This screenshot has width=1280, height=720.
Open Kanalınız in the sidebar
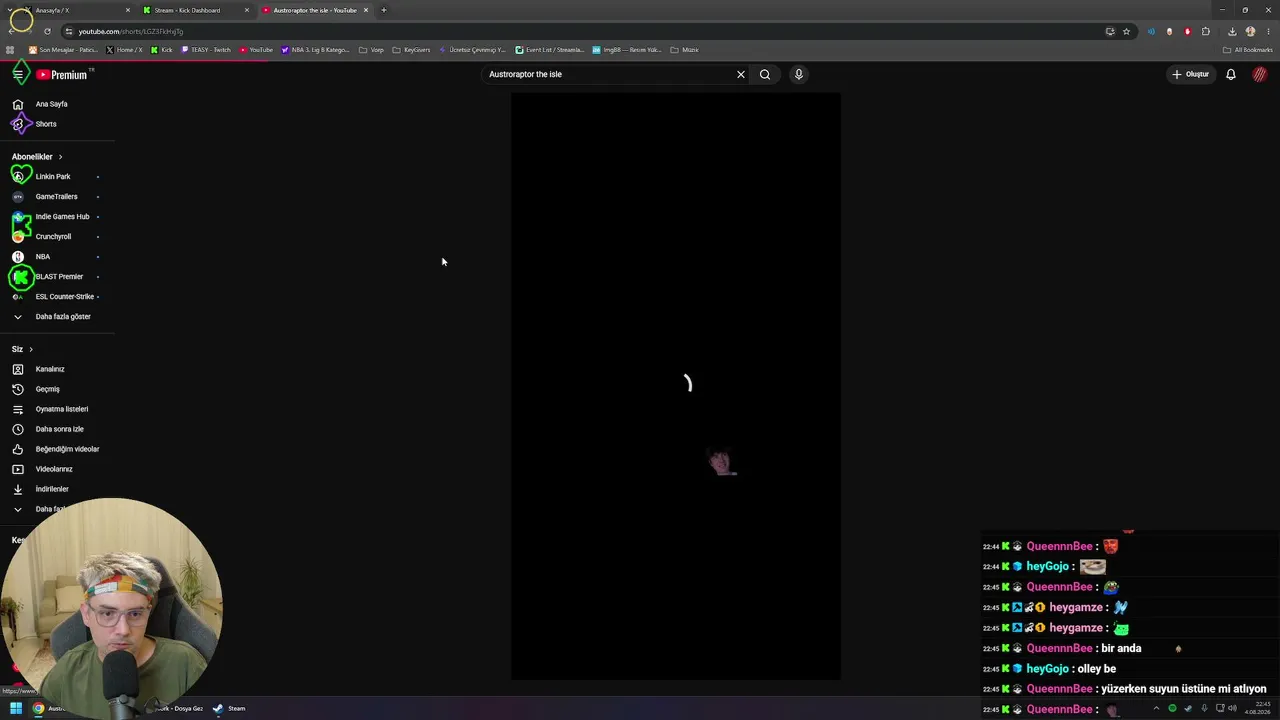50,369
